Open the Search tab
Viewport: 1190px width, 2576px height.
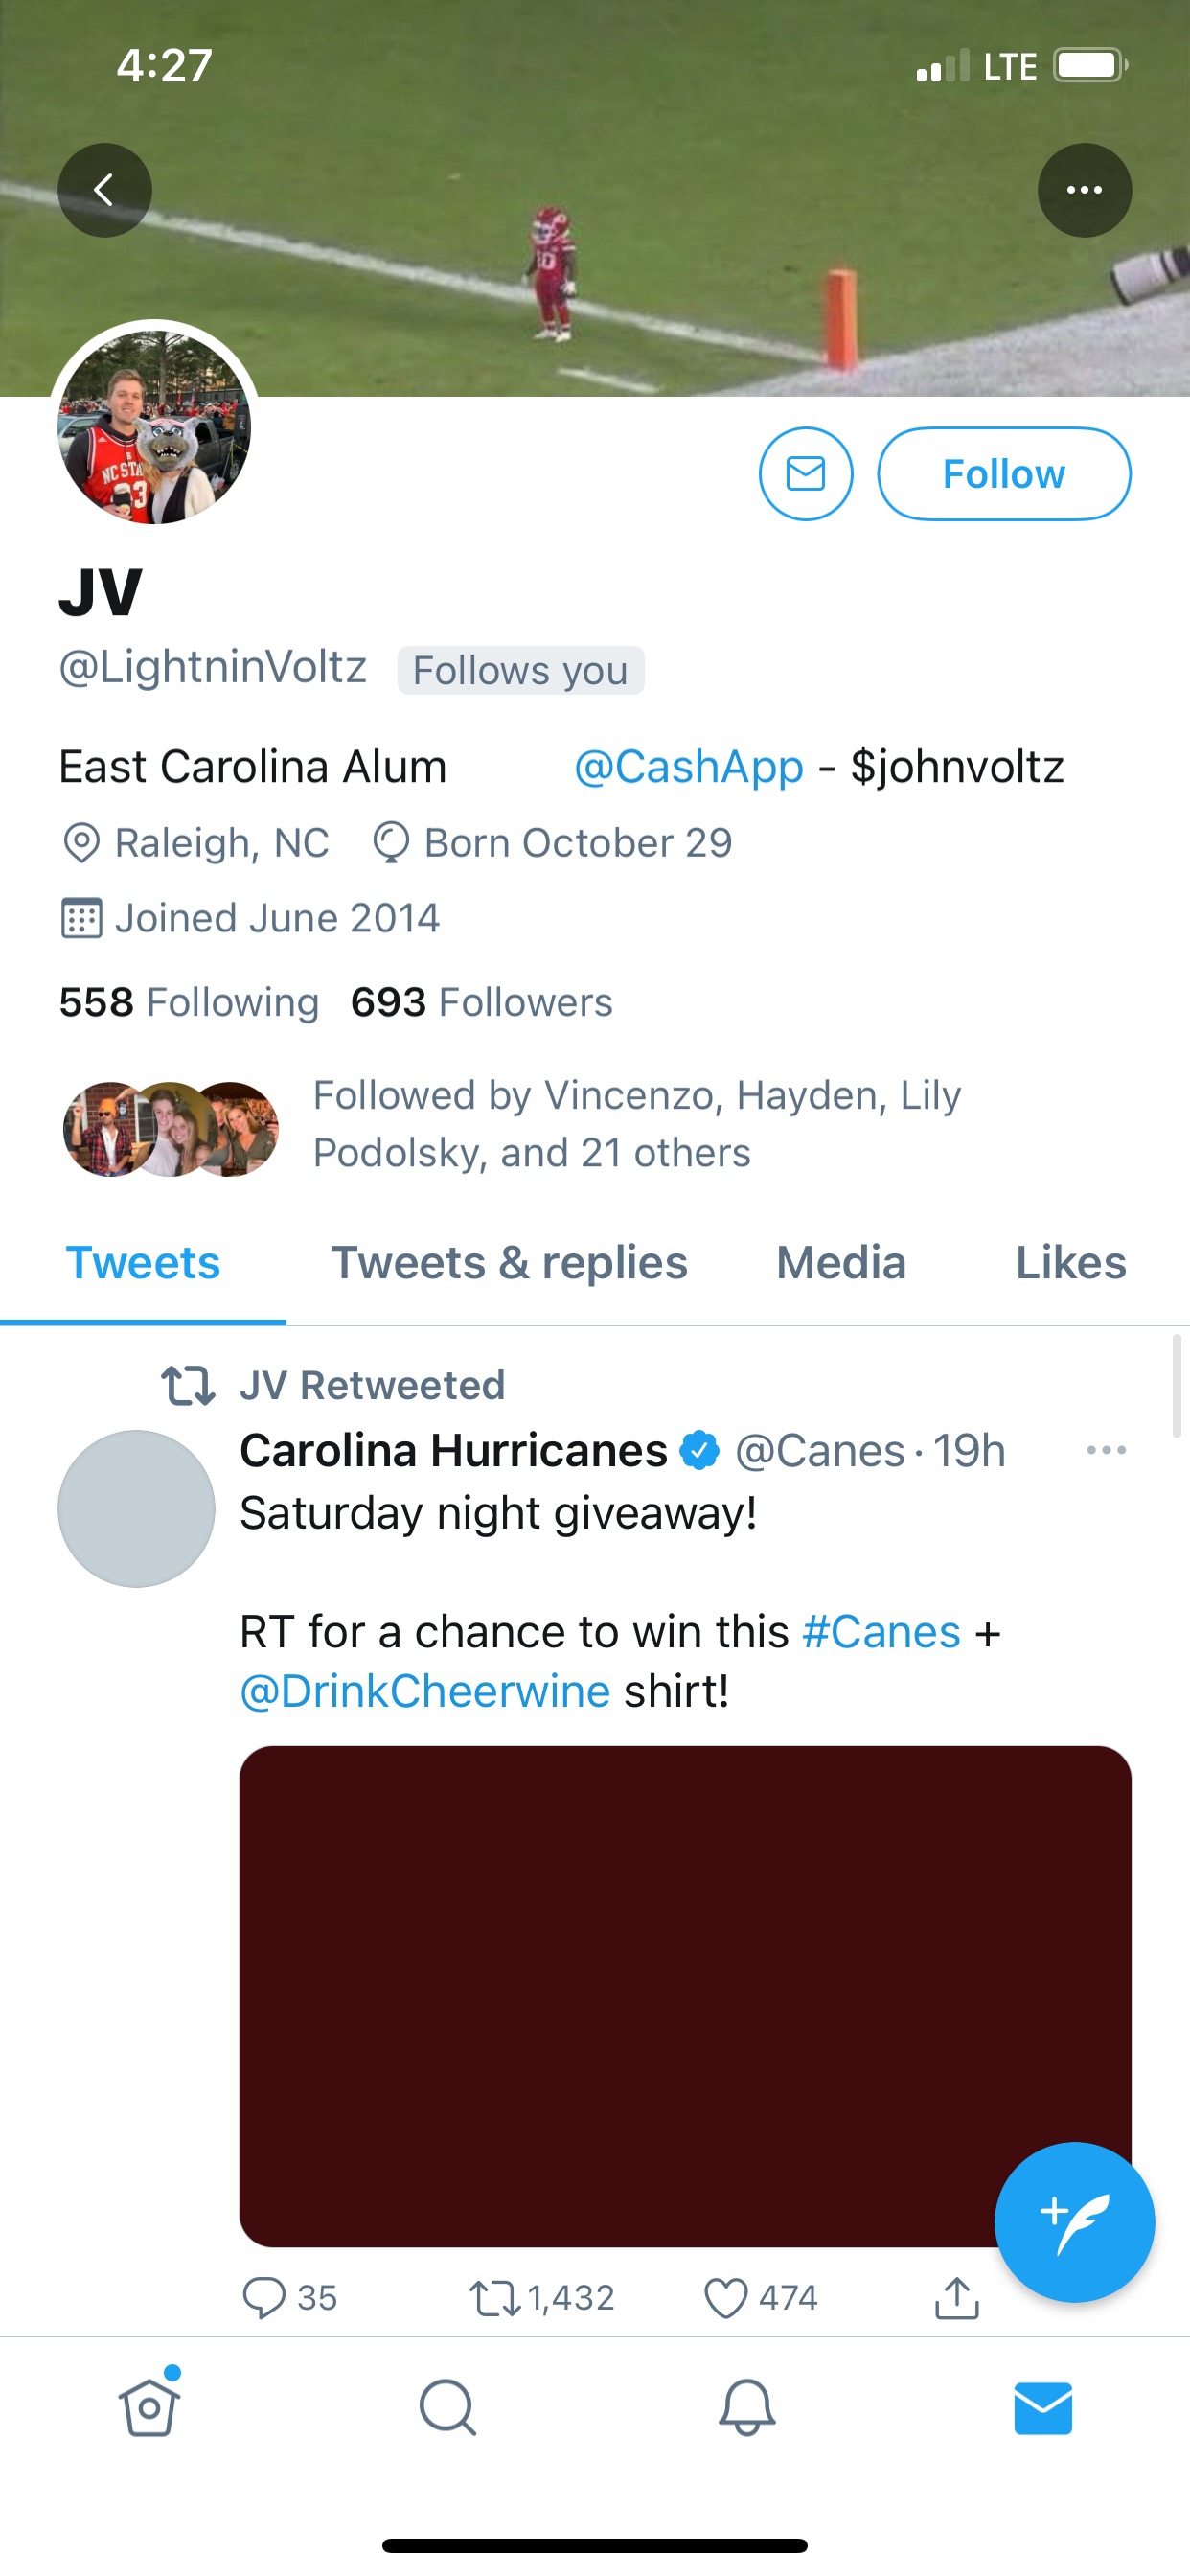pos(447,2407)
